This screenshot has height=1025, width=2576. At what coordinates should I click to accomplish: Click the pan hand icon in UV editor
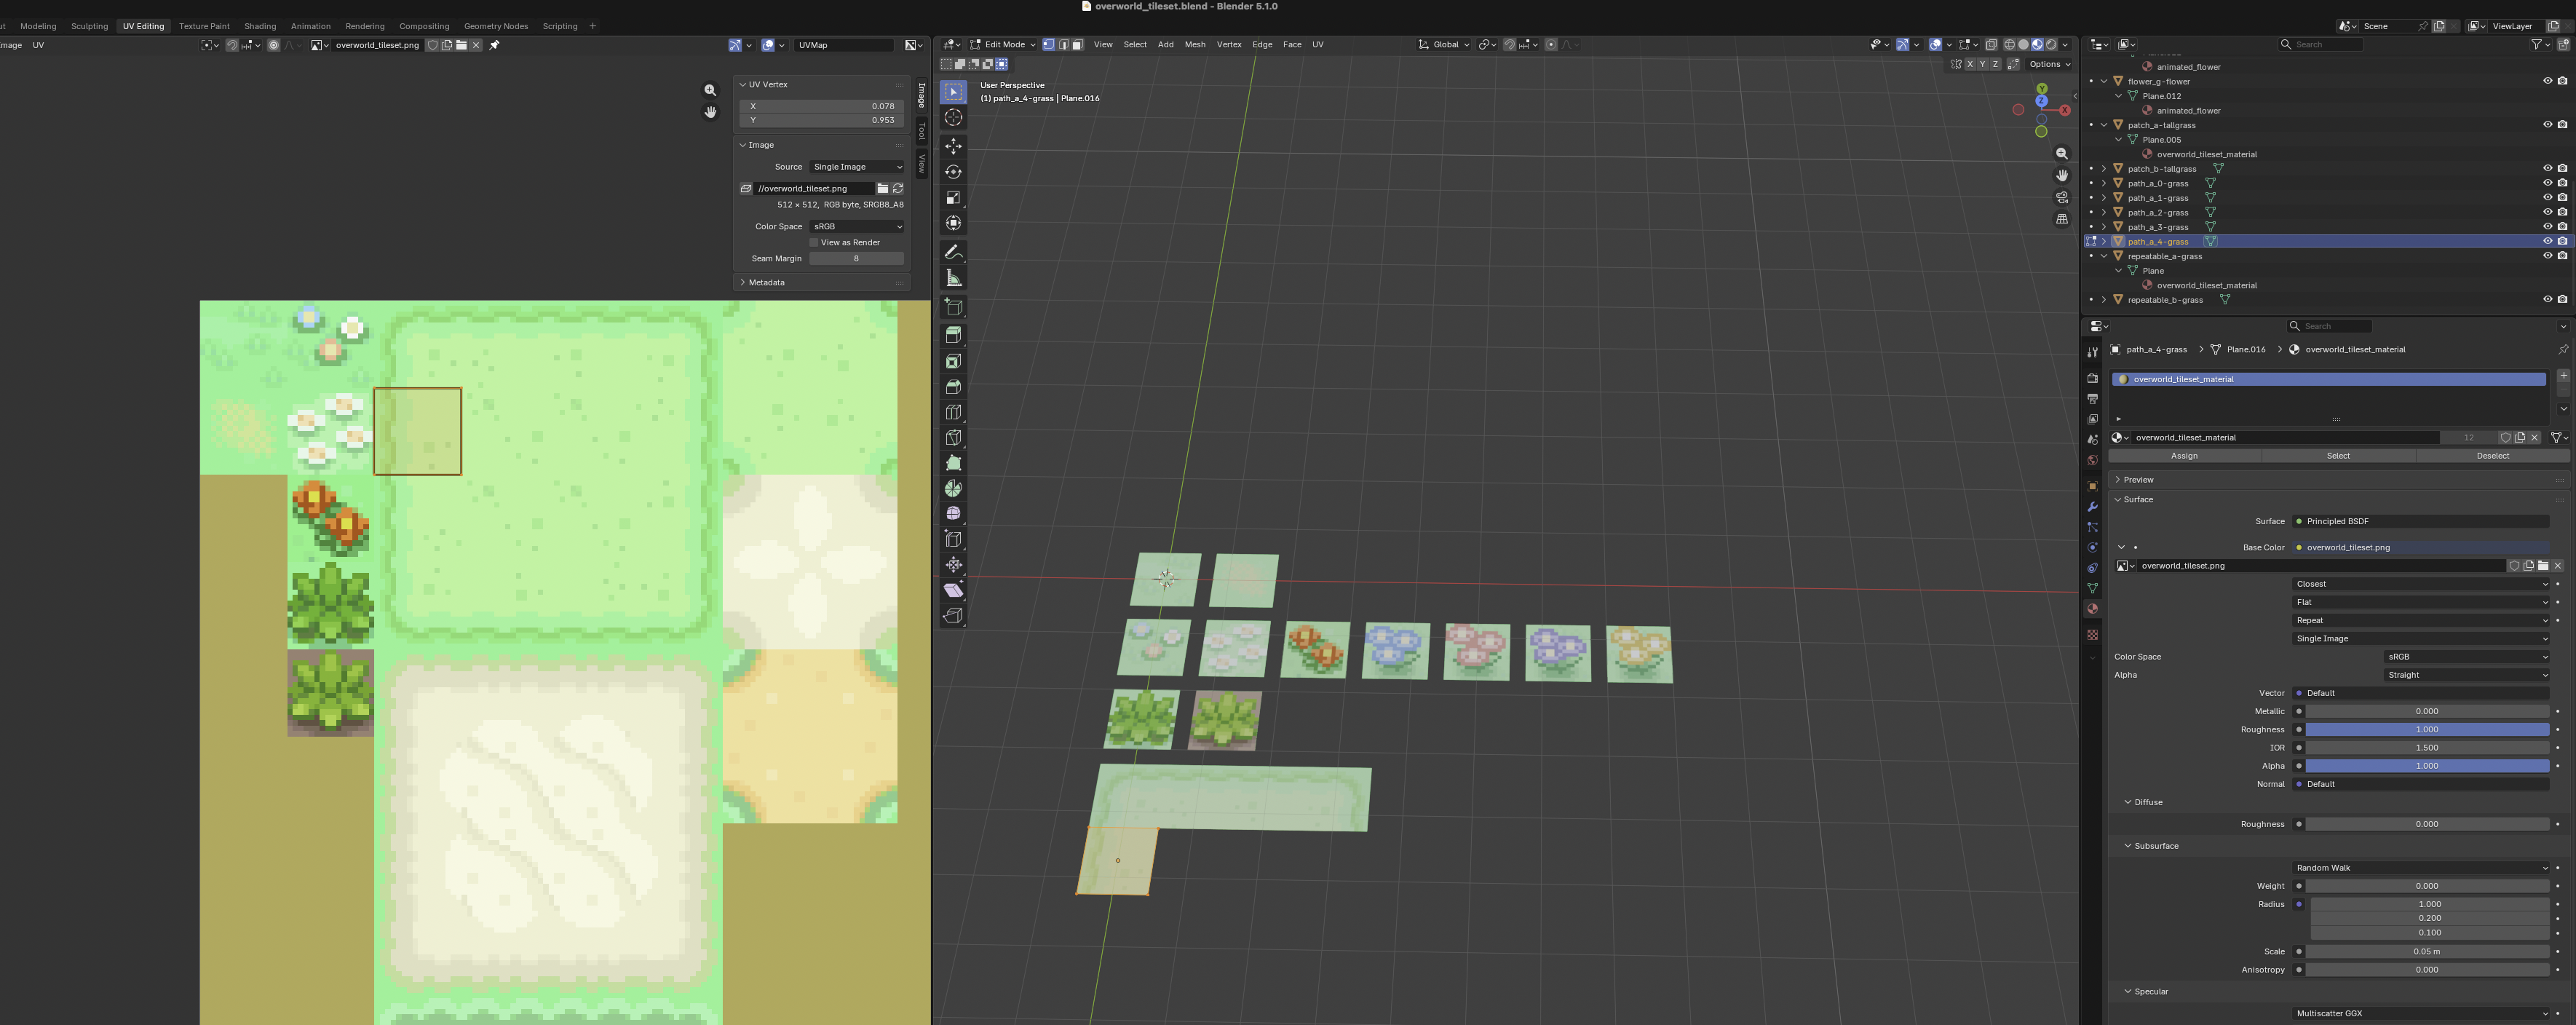[710, 112]
